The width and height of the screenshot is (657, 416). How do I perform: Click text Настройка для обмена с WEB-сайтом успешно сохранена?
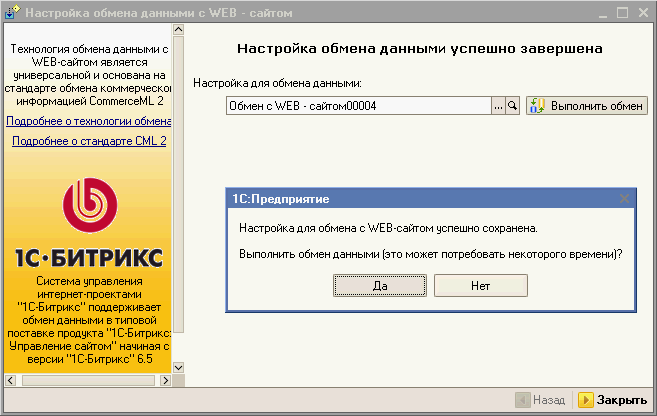coord(388,228)
